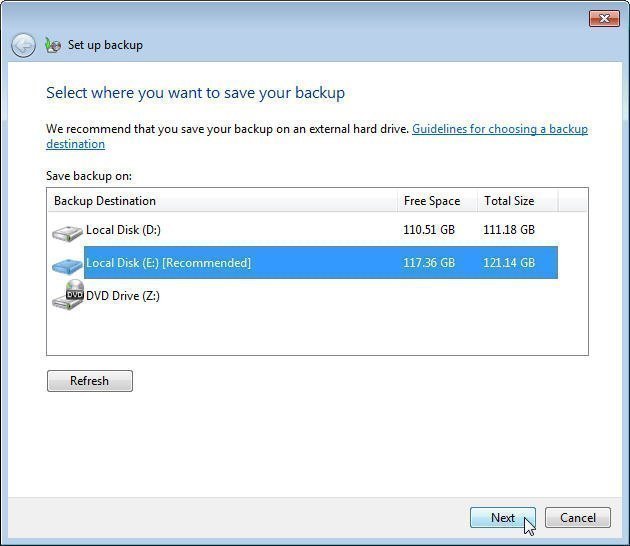Click the Set up backup wizard icon
This screenshot has height=546, width=630.
coord(53,45)
